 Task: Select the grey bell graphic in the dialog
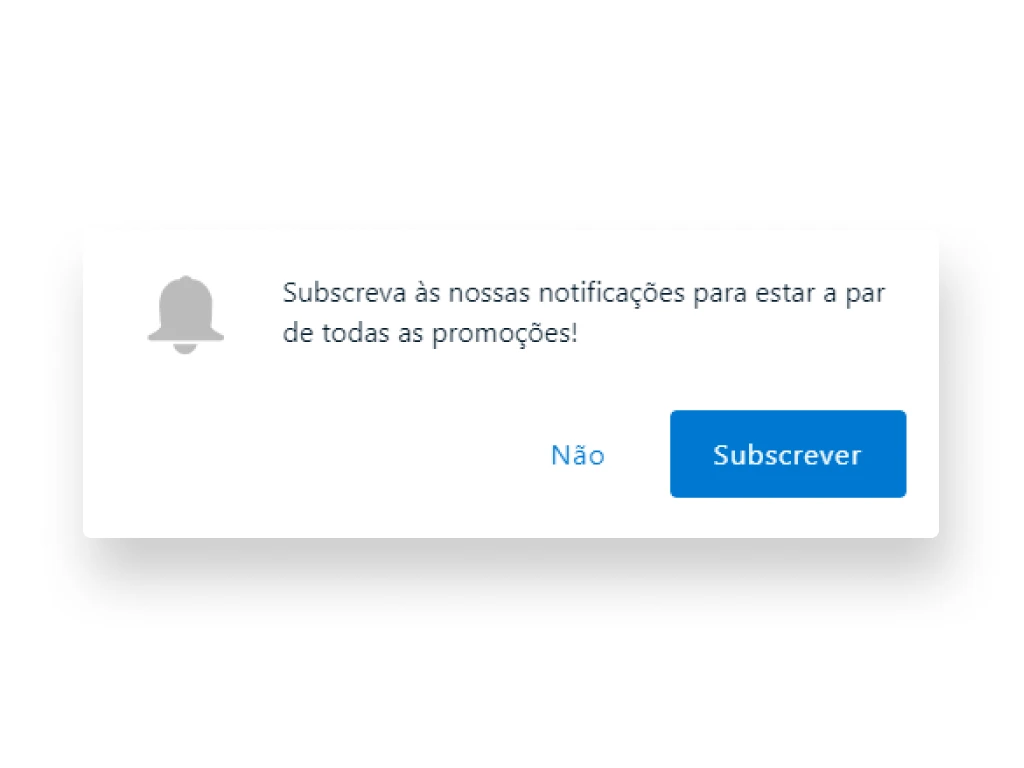(185, 315)
